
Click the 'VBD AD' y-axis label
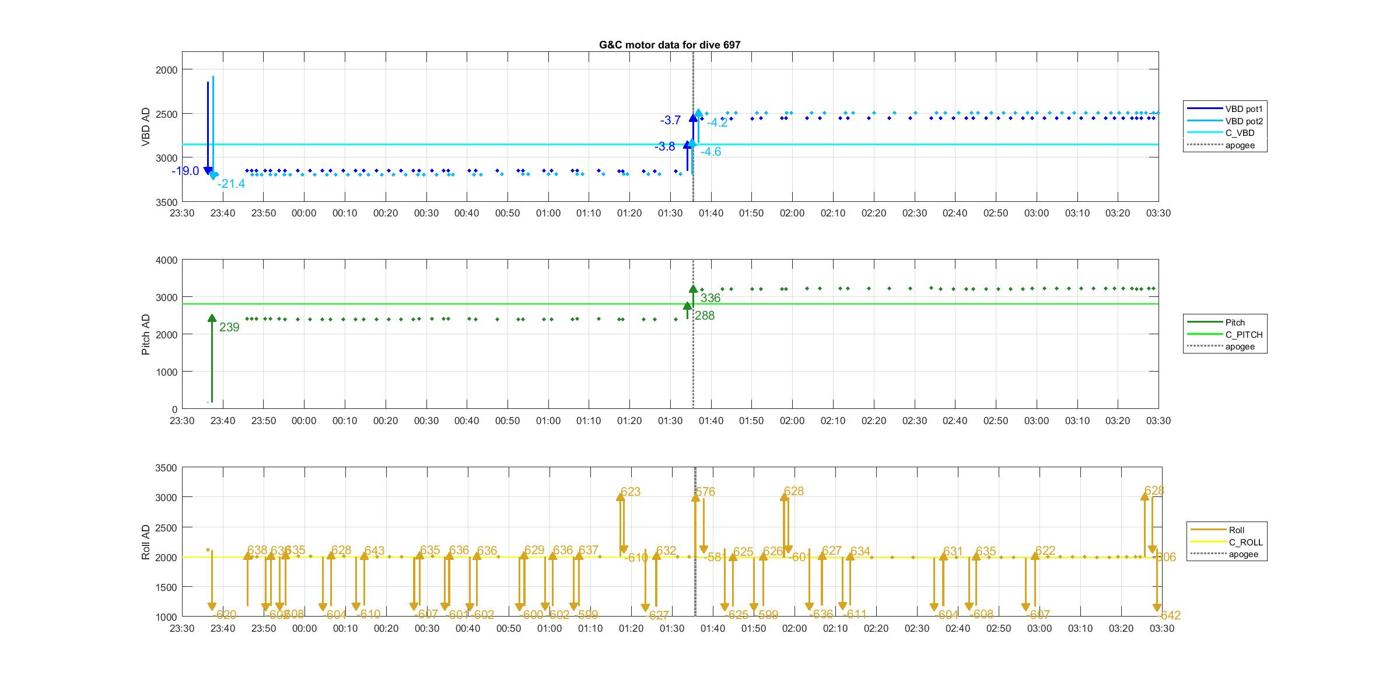pos(146,127)
